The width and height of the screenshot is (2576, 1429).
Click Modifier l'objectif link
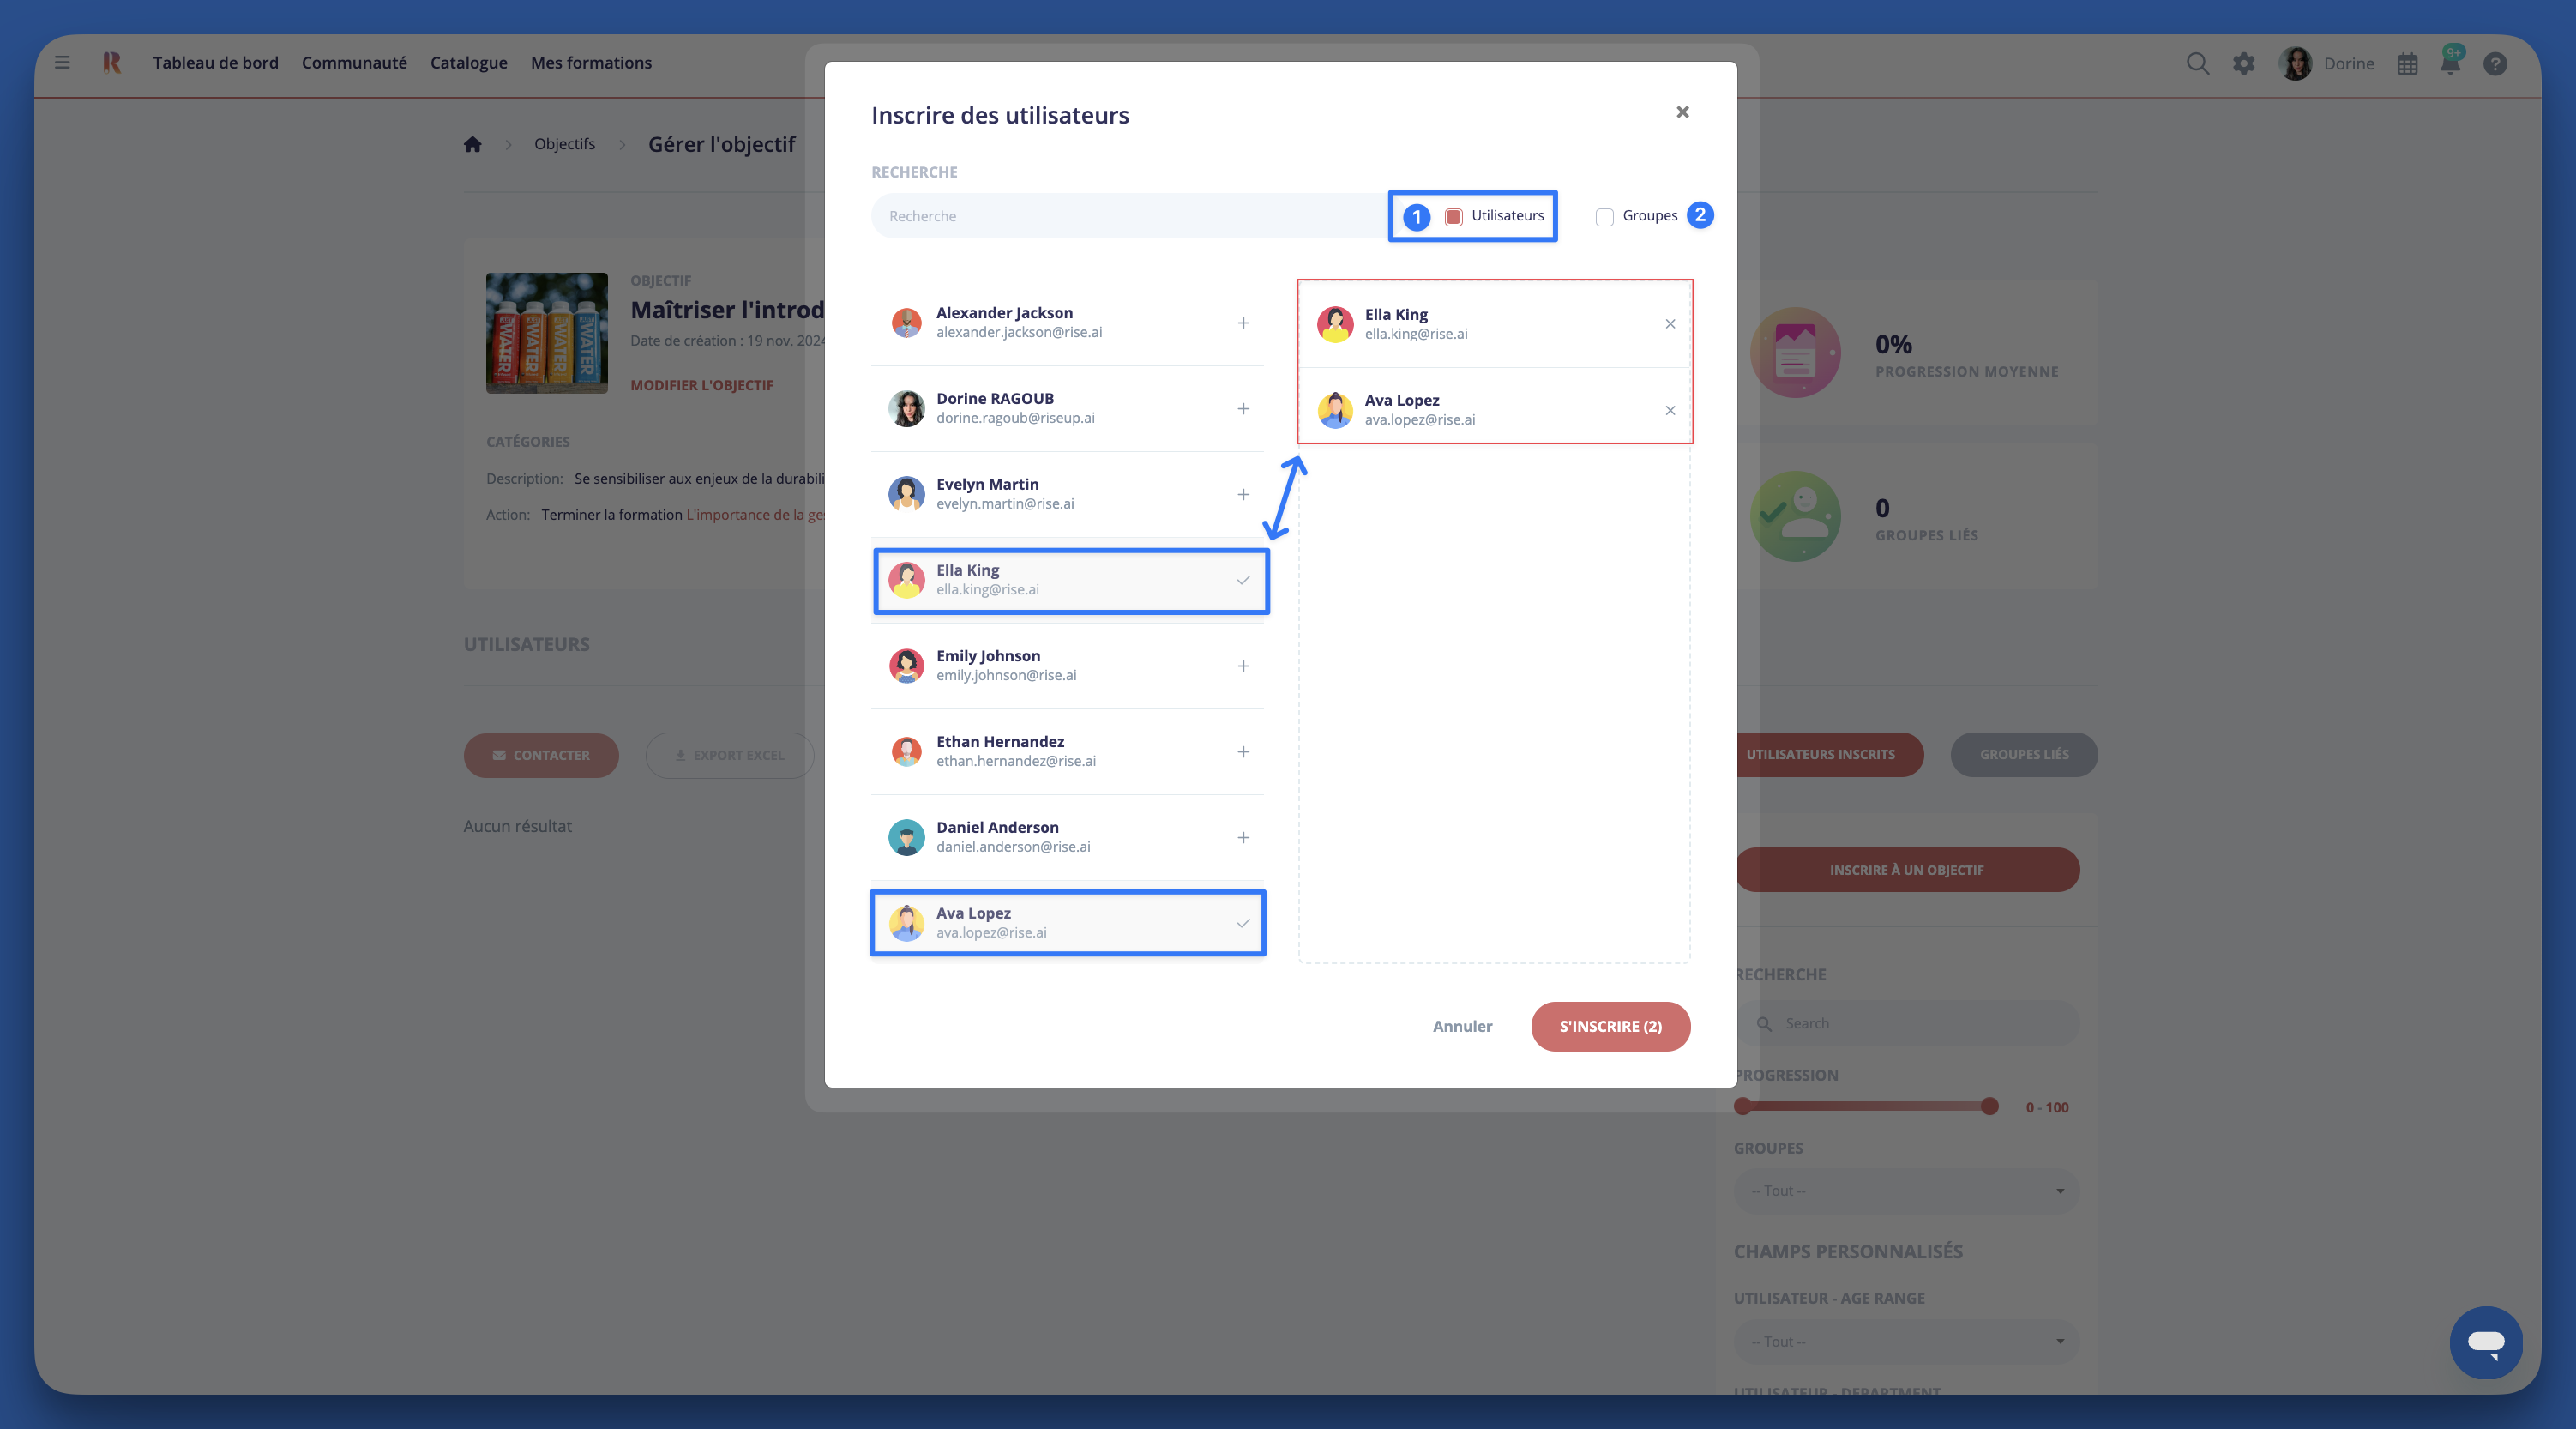[702, 385]
